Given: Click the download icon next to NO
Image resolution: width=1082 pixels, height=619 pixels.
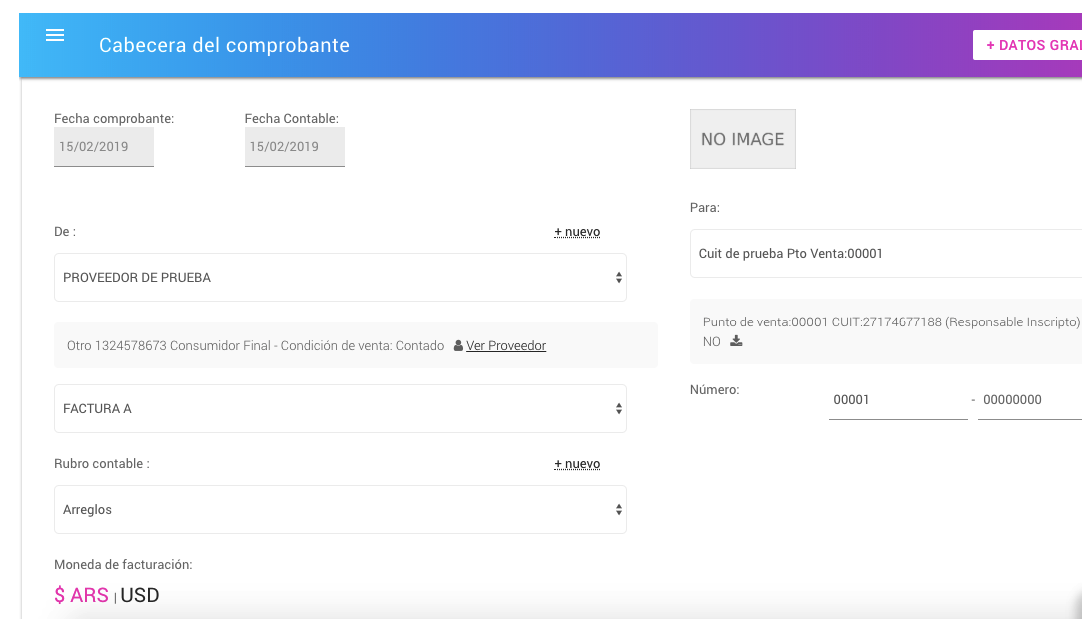Looking at the screenshot, I should click(x=737, y=341).
